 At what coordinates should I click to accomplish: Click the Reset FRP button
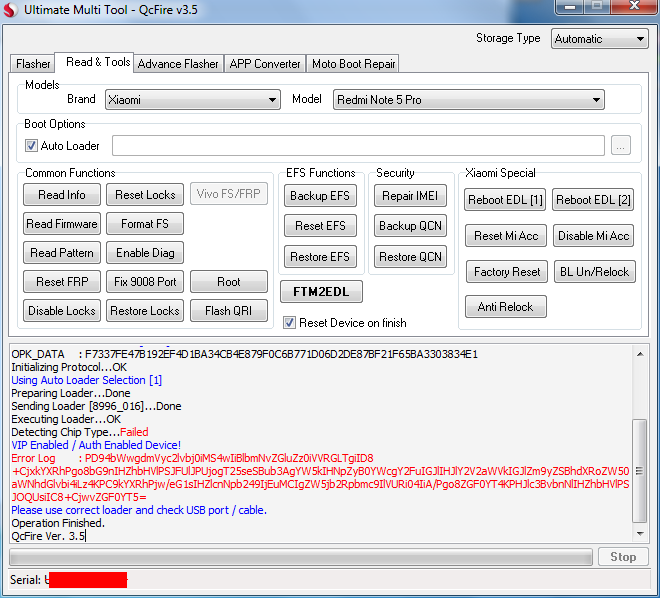click(62, 282)
